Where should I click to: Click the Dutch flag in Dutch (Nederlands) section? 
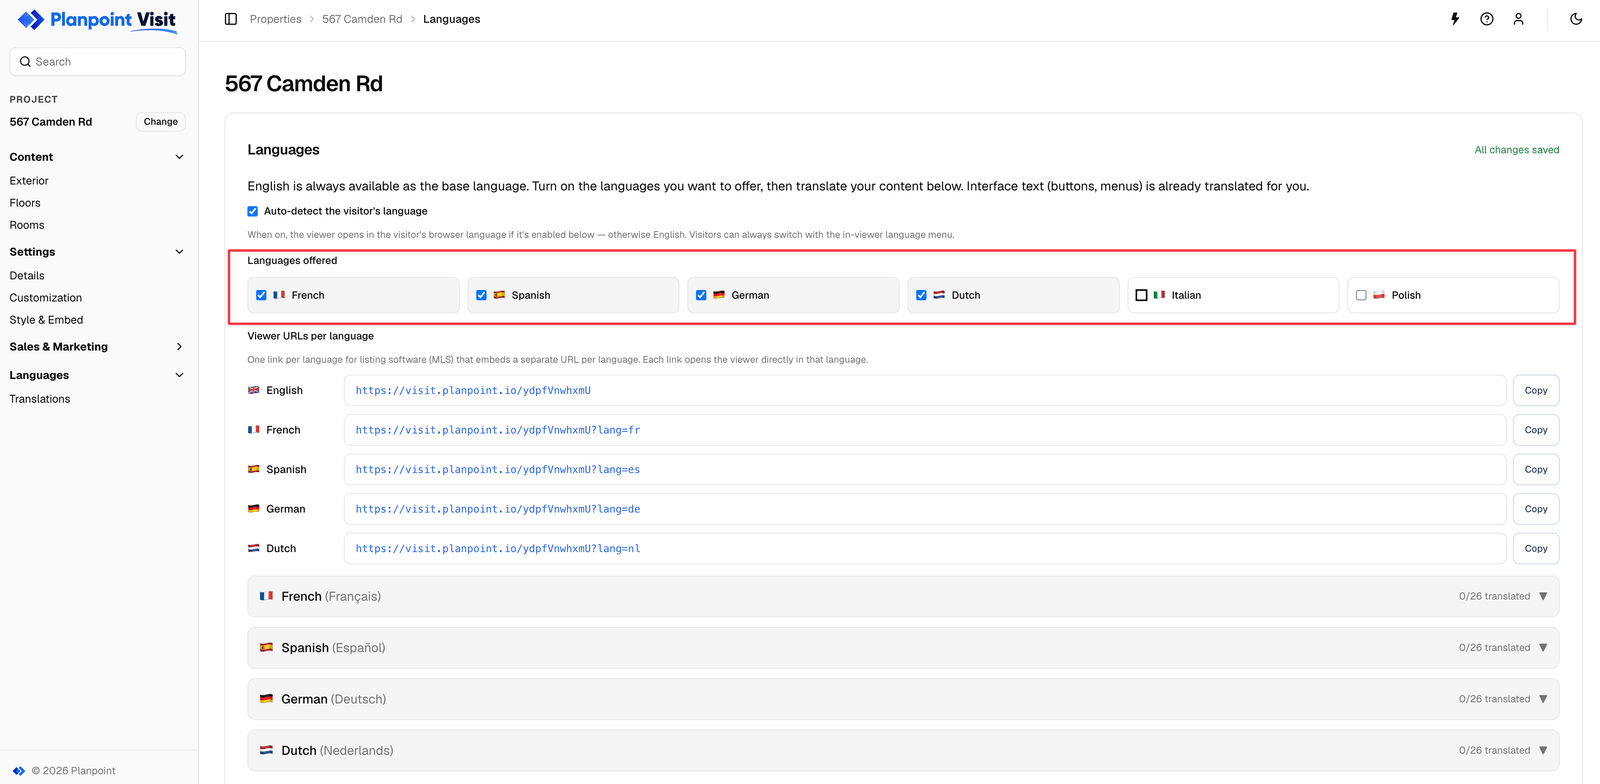[x=266, y=750]
